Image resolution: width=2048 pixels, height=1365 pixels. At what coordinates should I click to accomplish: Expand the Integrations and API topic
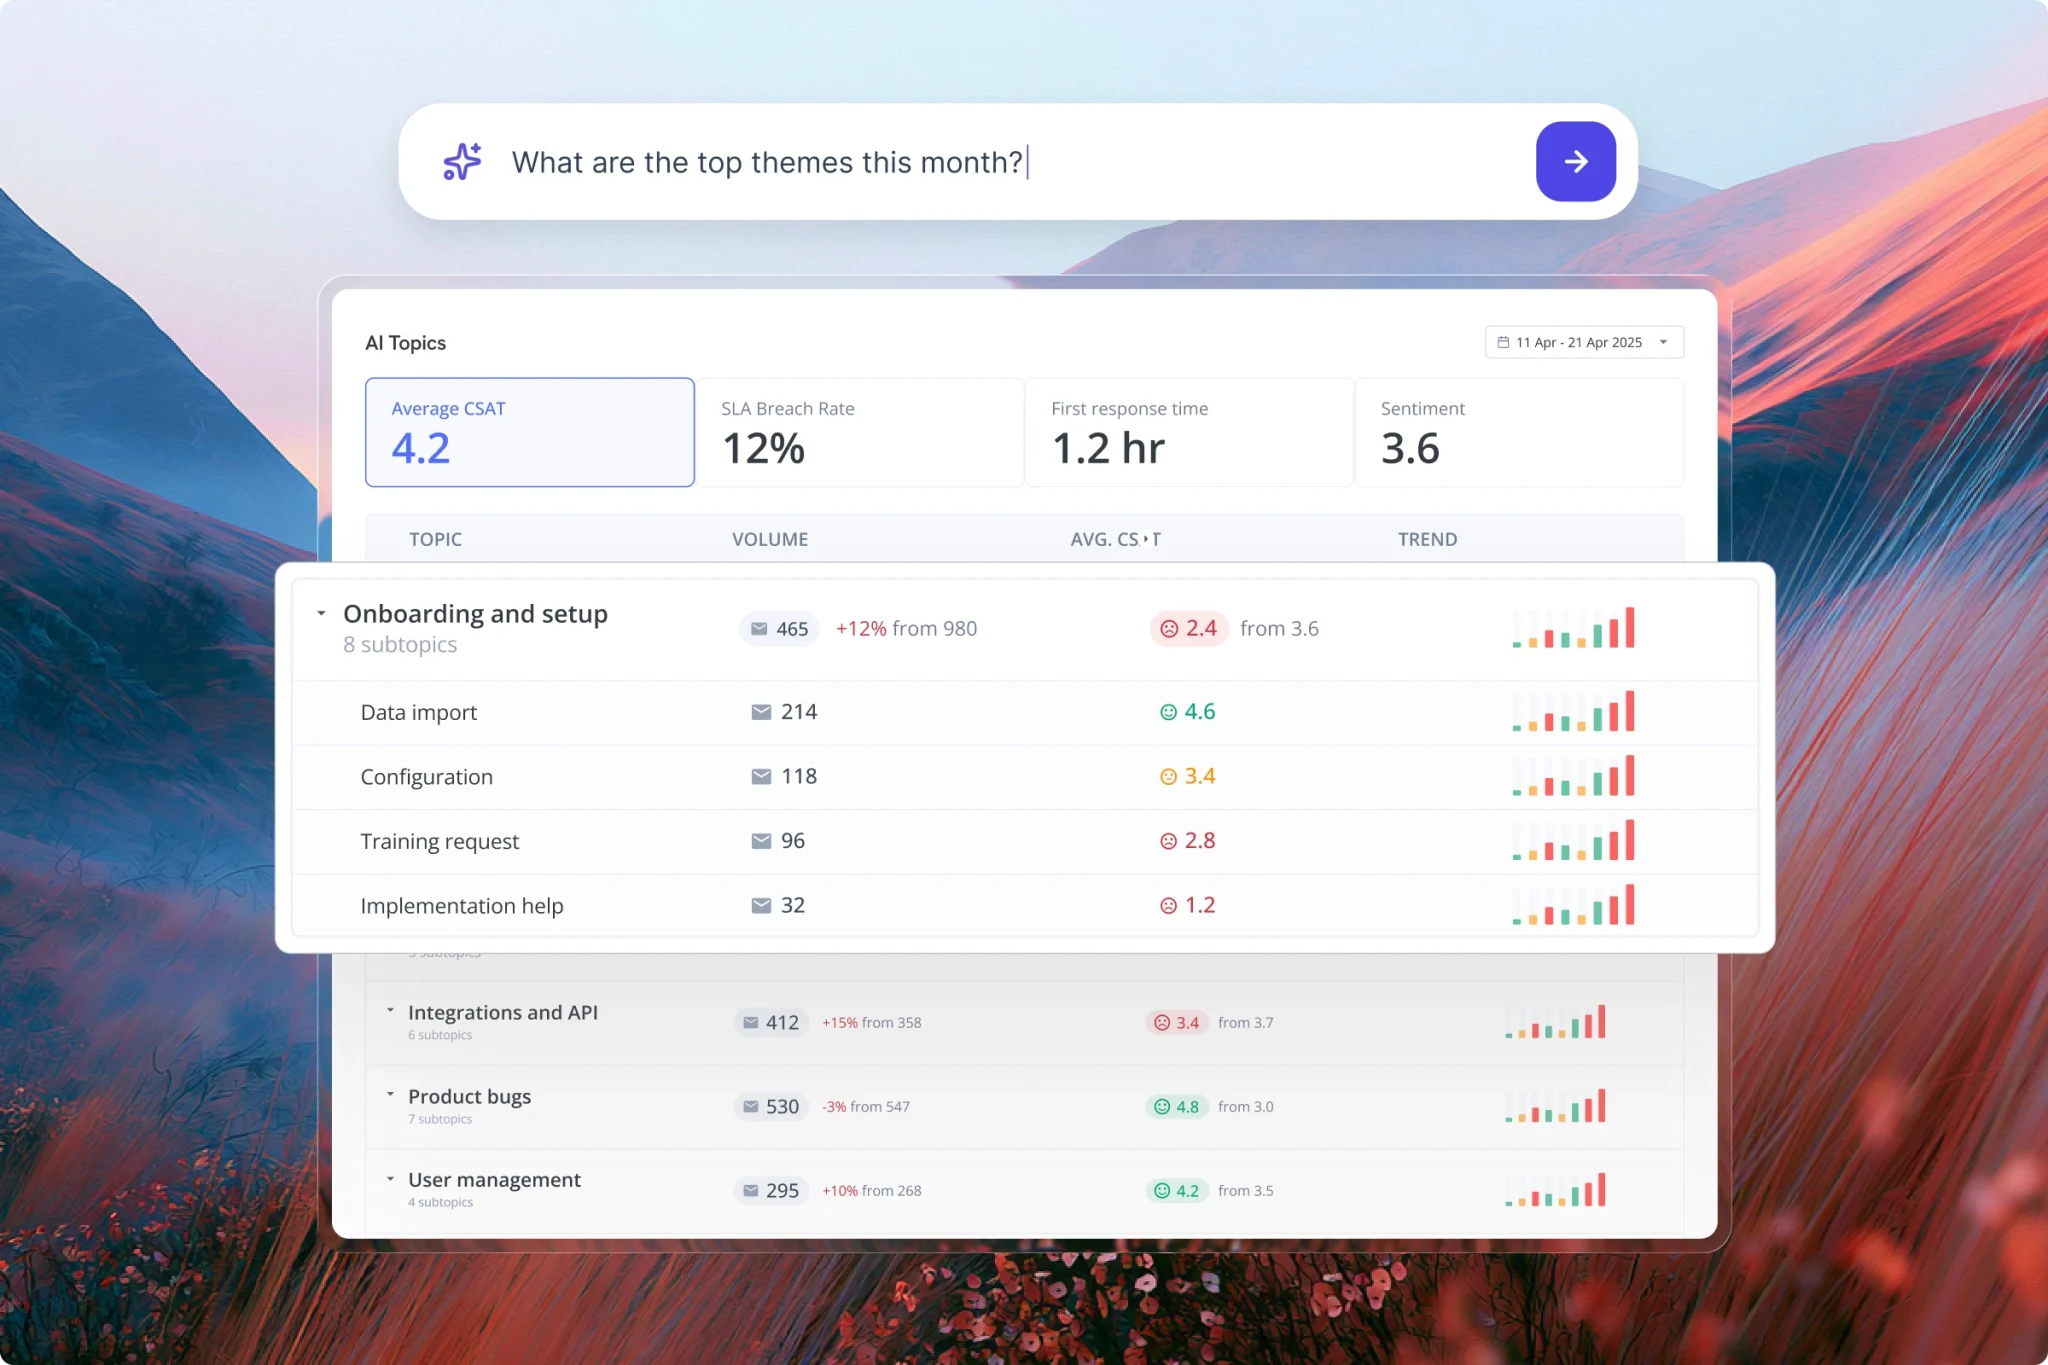pos(390,1011)
